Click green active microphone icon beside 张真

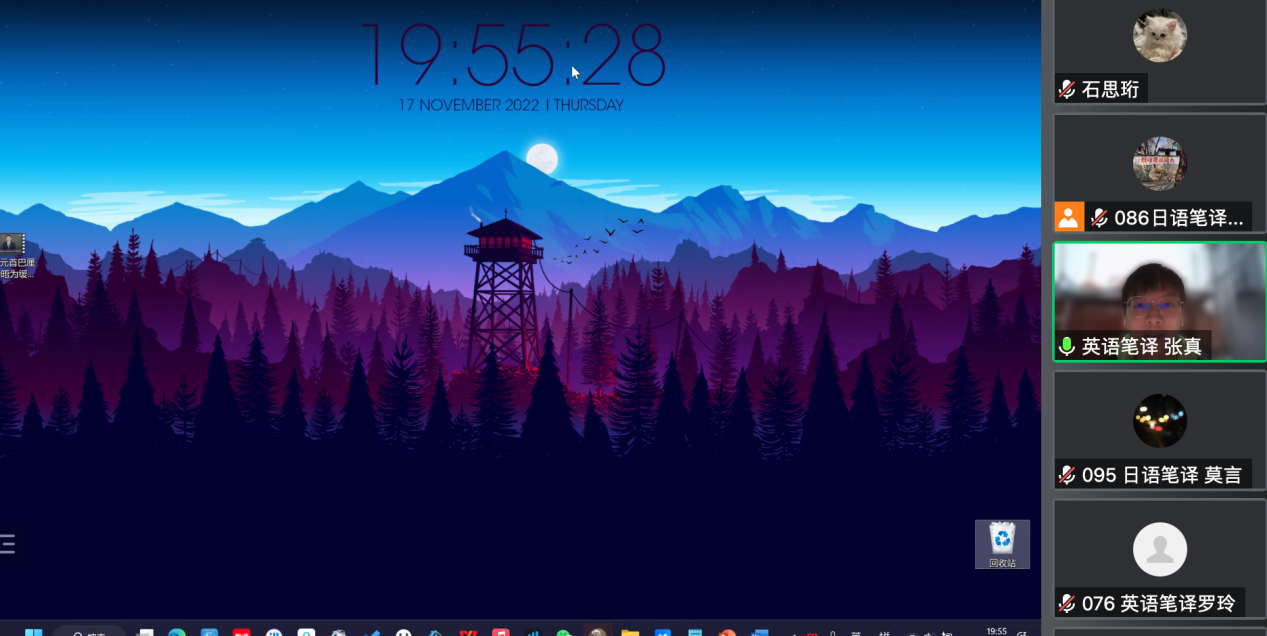pyautogui.click(x=1068, y=346)
